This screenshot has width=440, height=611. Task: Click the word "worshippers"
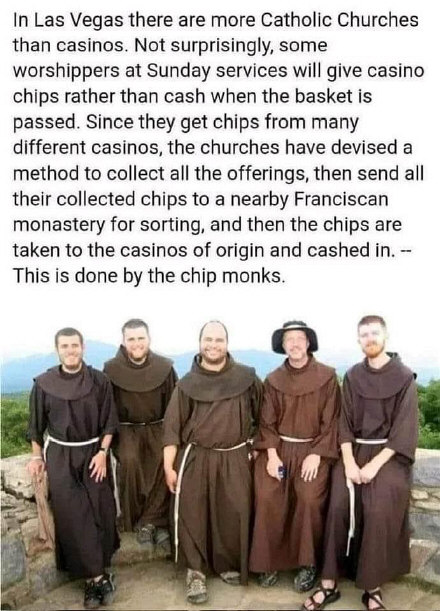(x=67, y=72)
